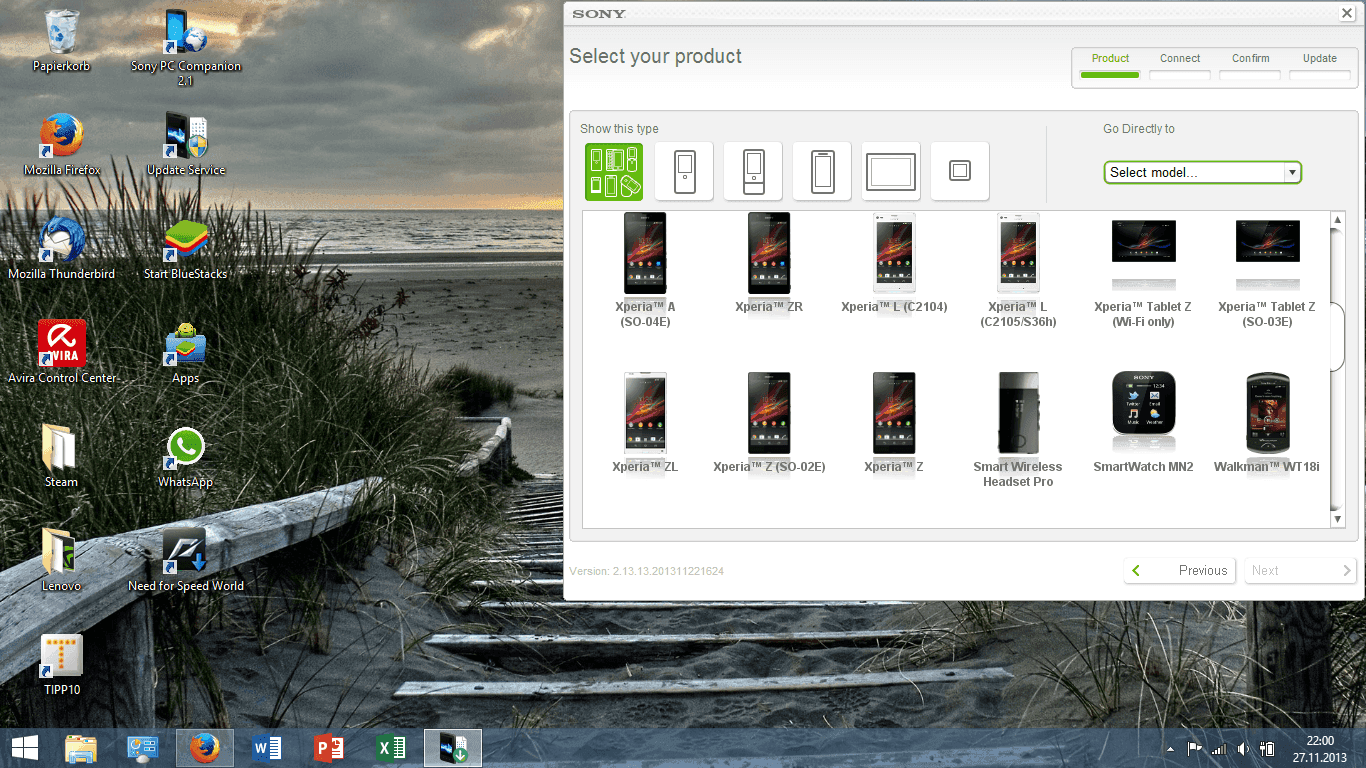Click the Confirm step tab
Image resolution: width=1366 pixels, height=768 pixels.
pyautogui.click(x=1250, y=66)
